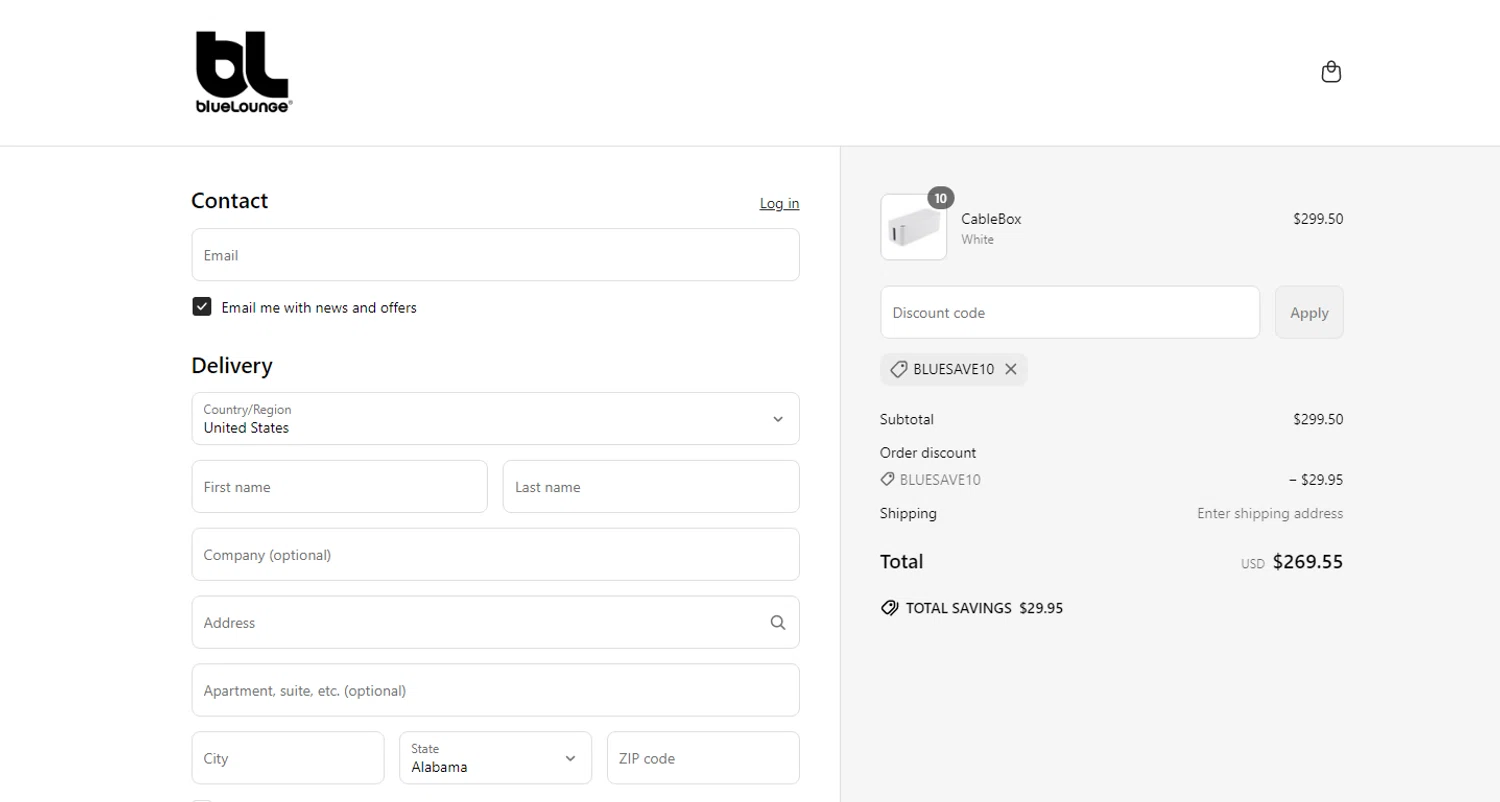Click the White variant label
The width and height of the screenshot is (1500, 802).
click(977, 240)
